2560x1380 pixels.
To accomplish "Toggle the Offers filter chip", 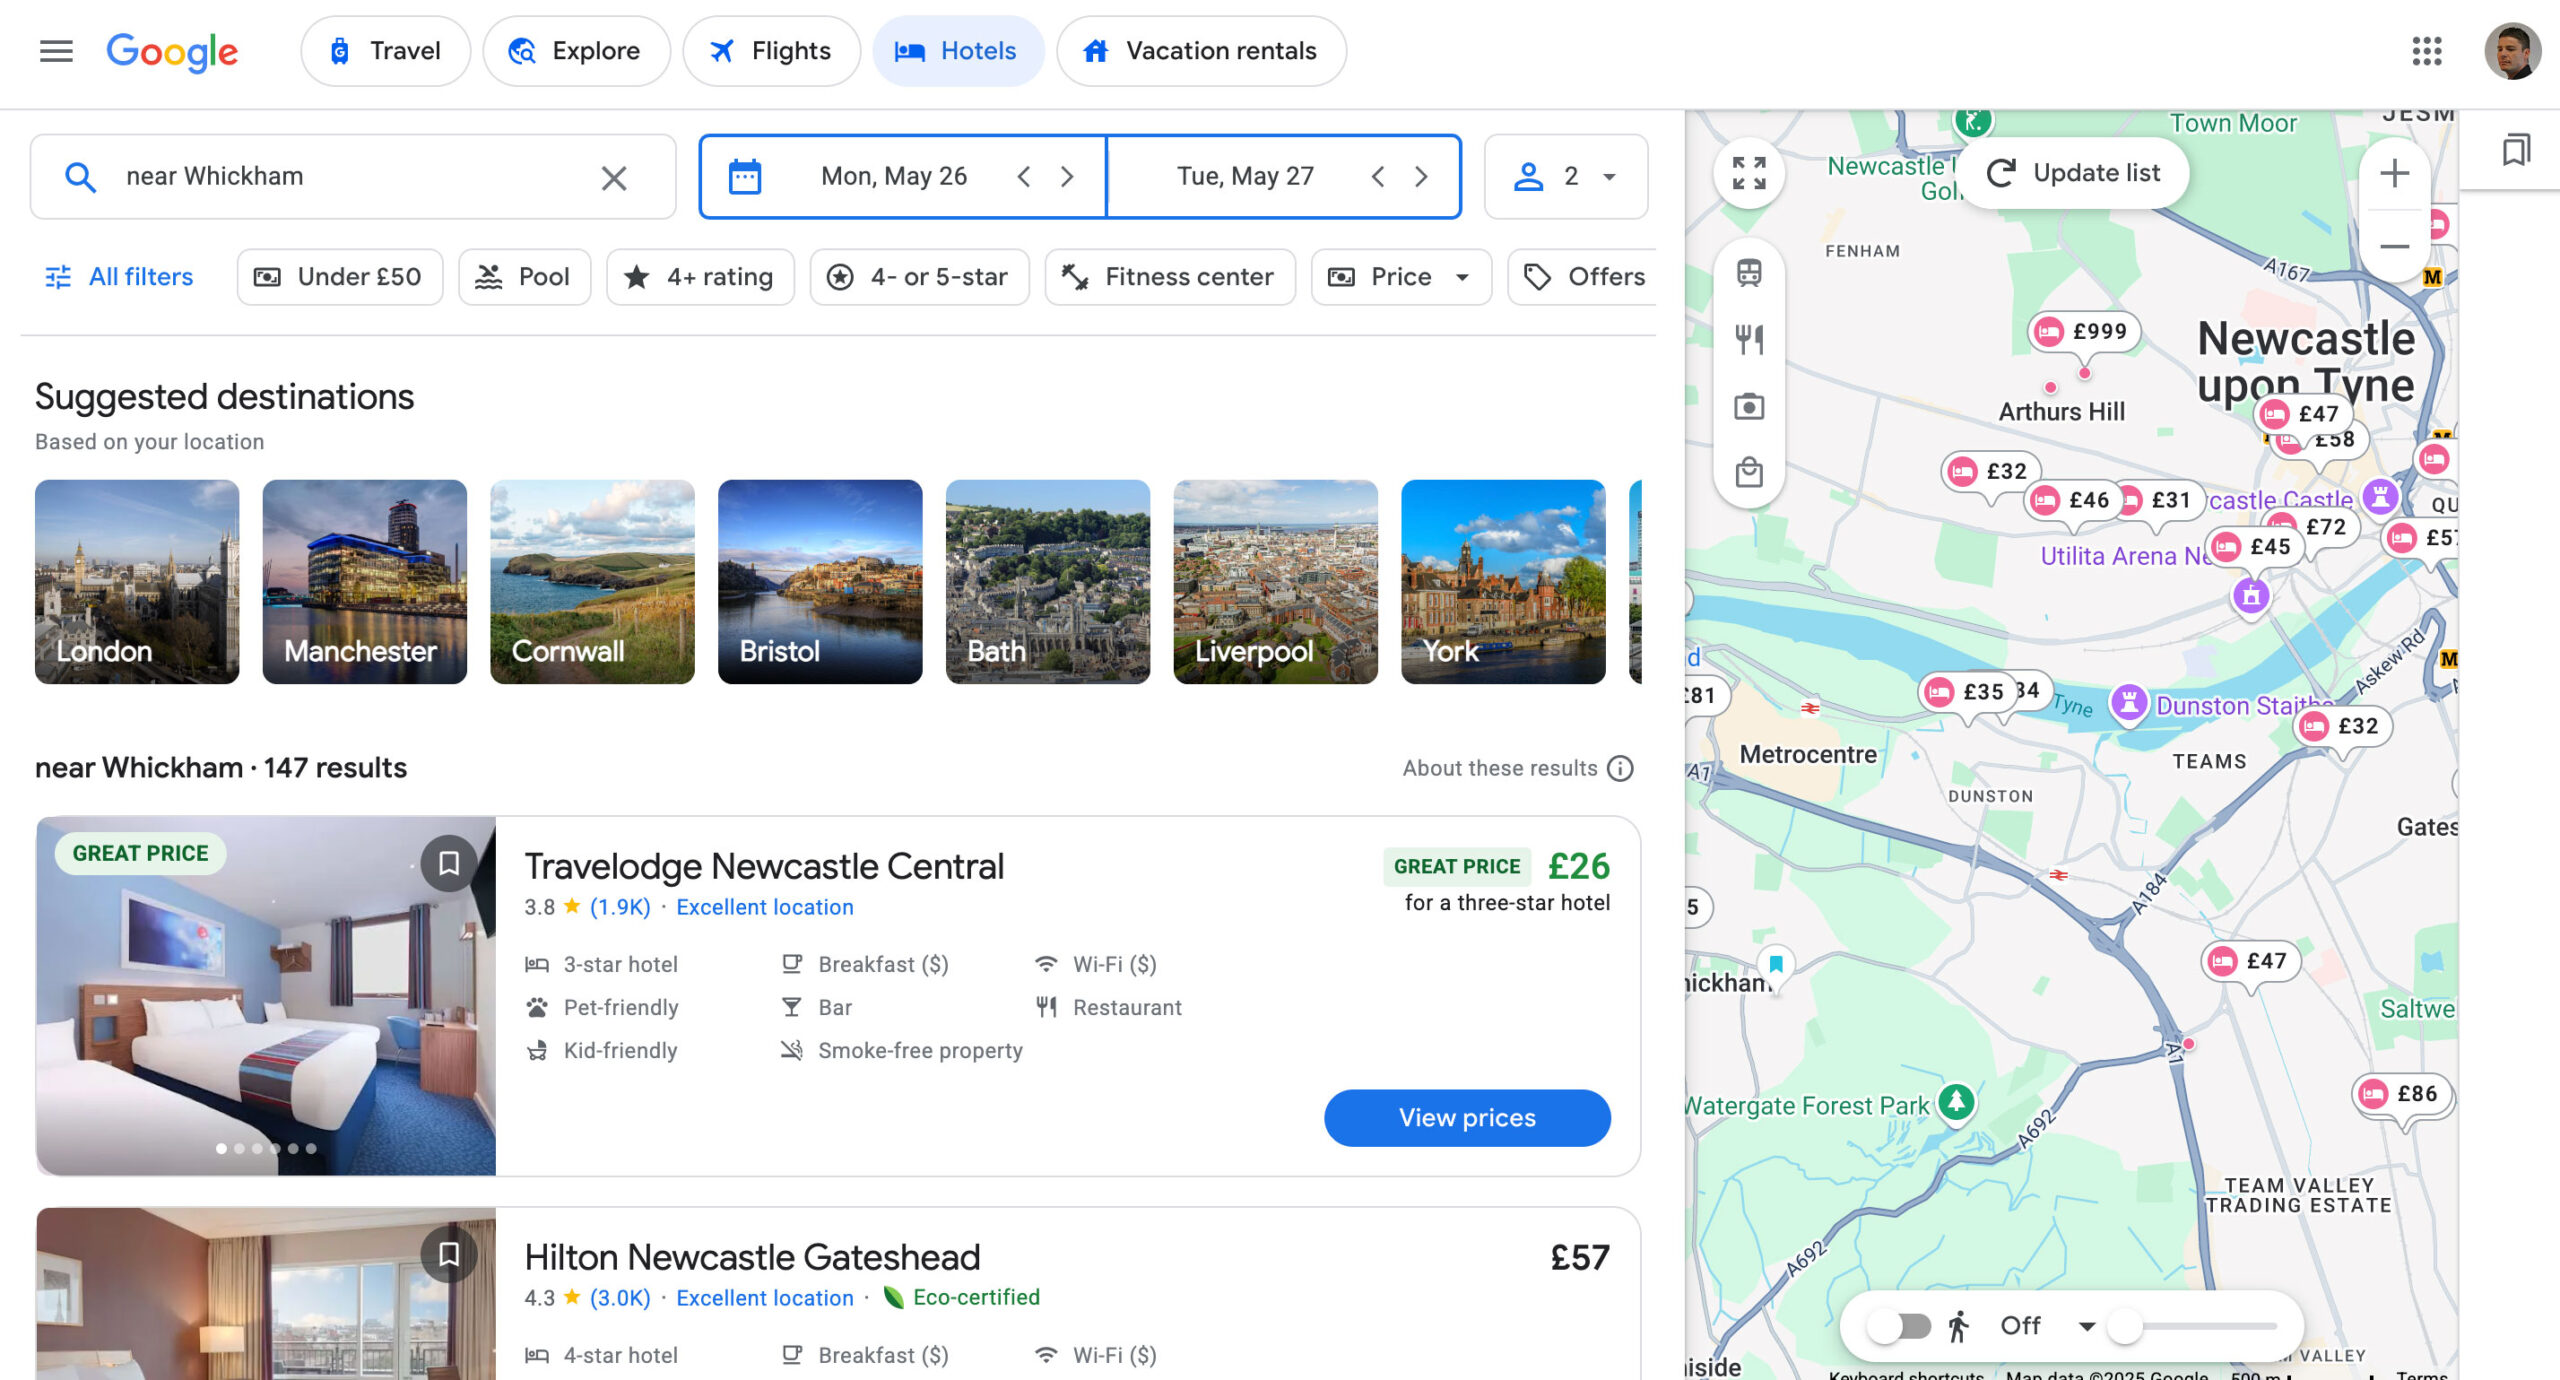I will pos(1584,277).
